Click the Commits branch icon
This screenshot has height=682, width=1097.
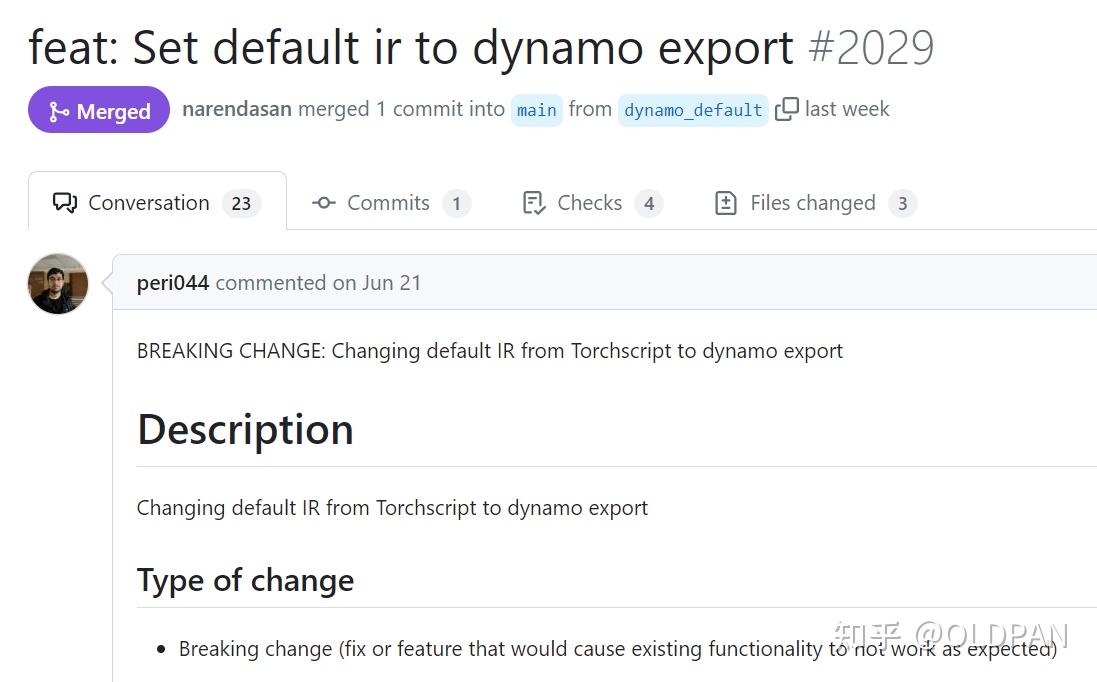click(323, 202)
